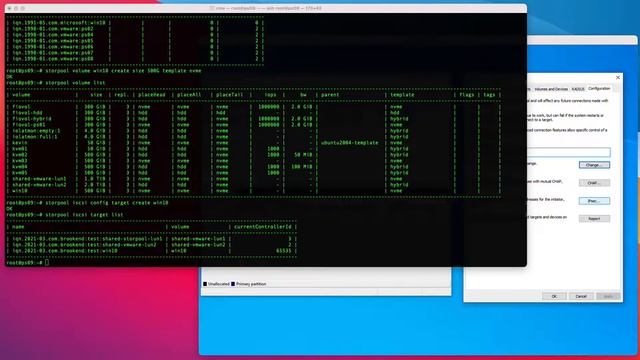Open Volumes and Devices tab

(551, 89)
